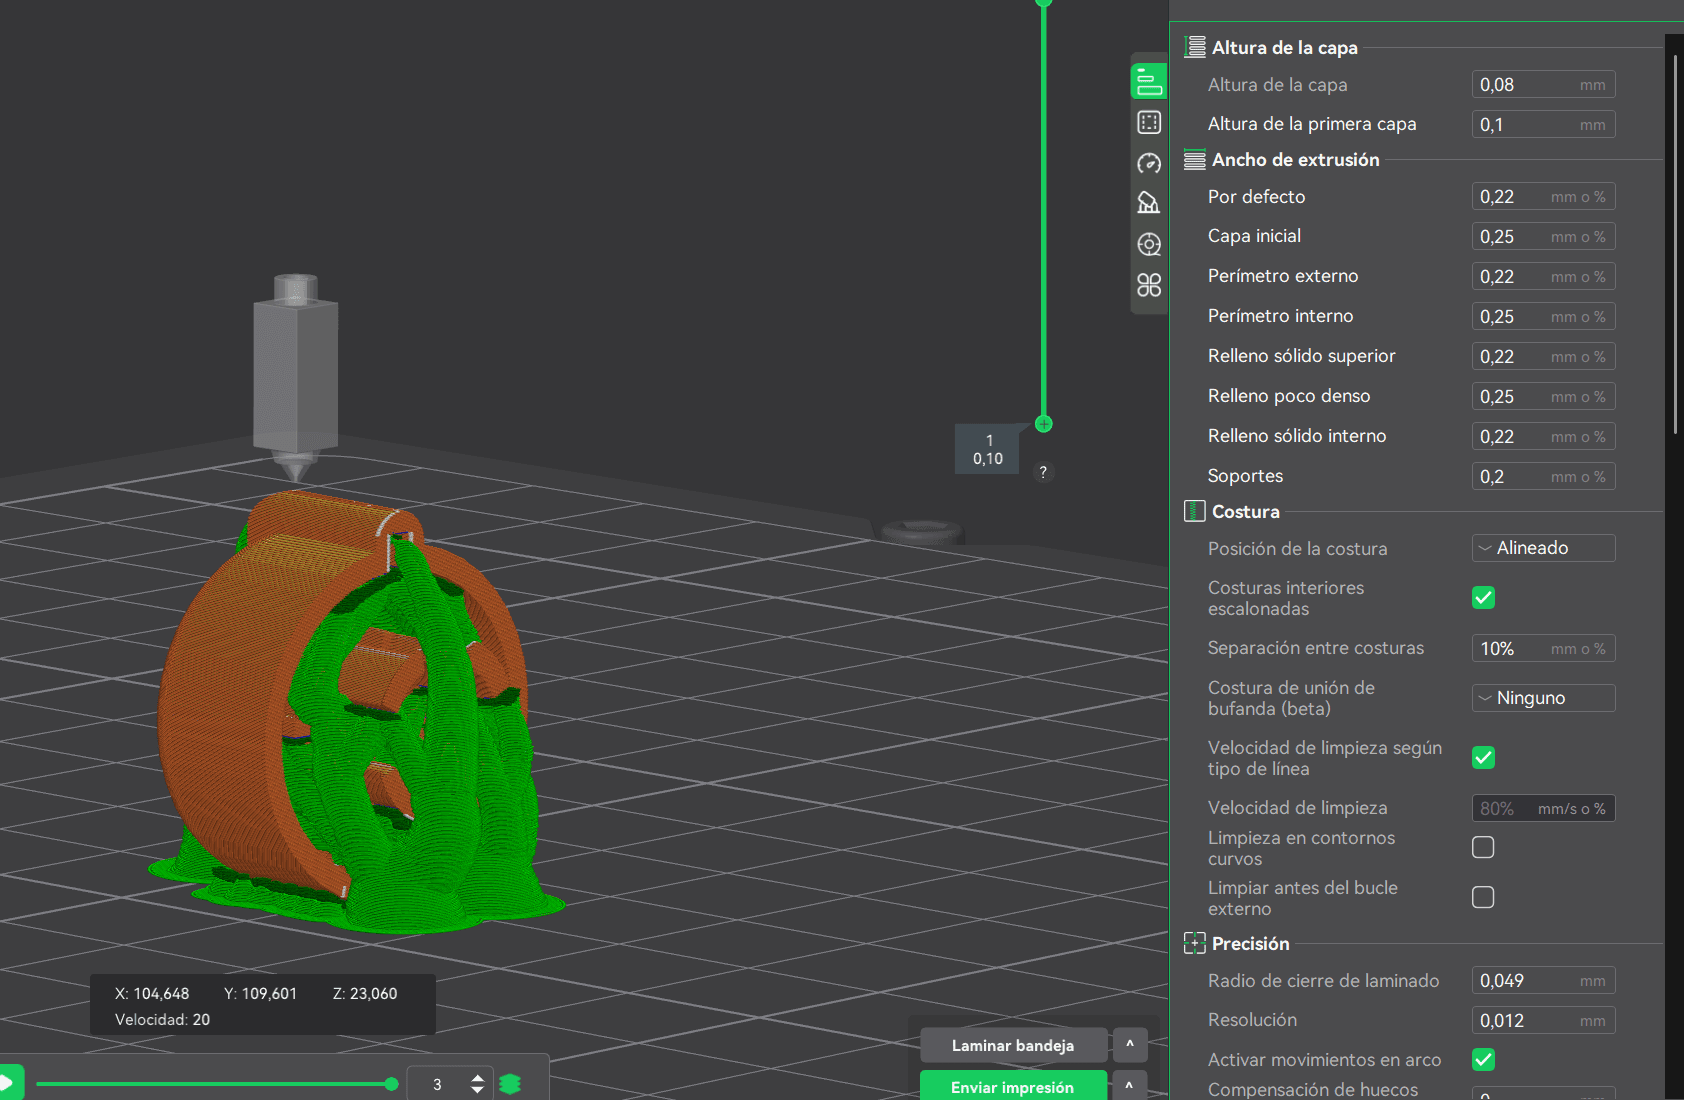Click the 'X: 104,648' coordinate readout

152,994
